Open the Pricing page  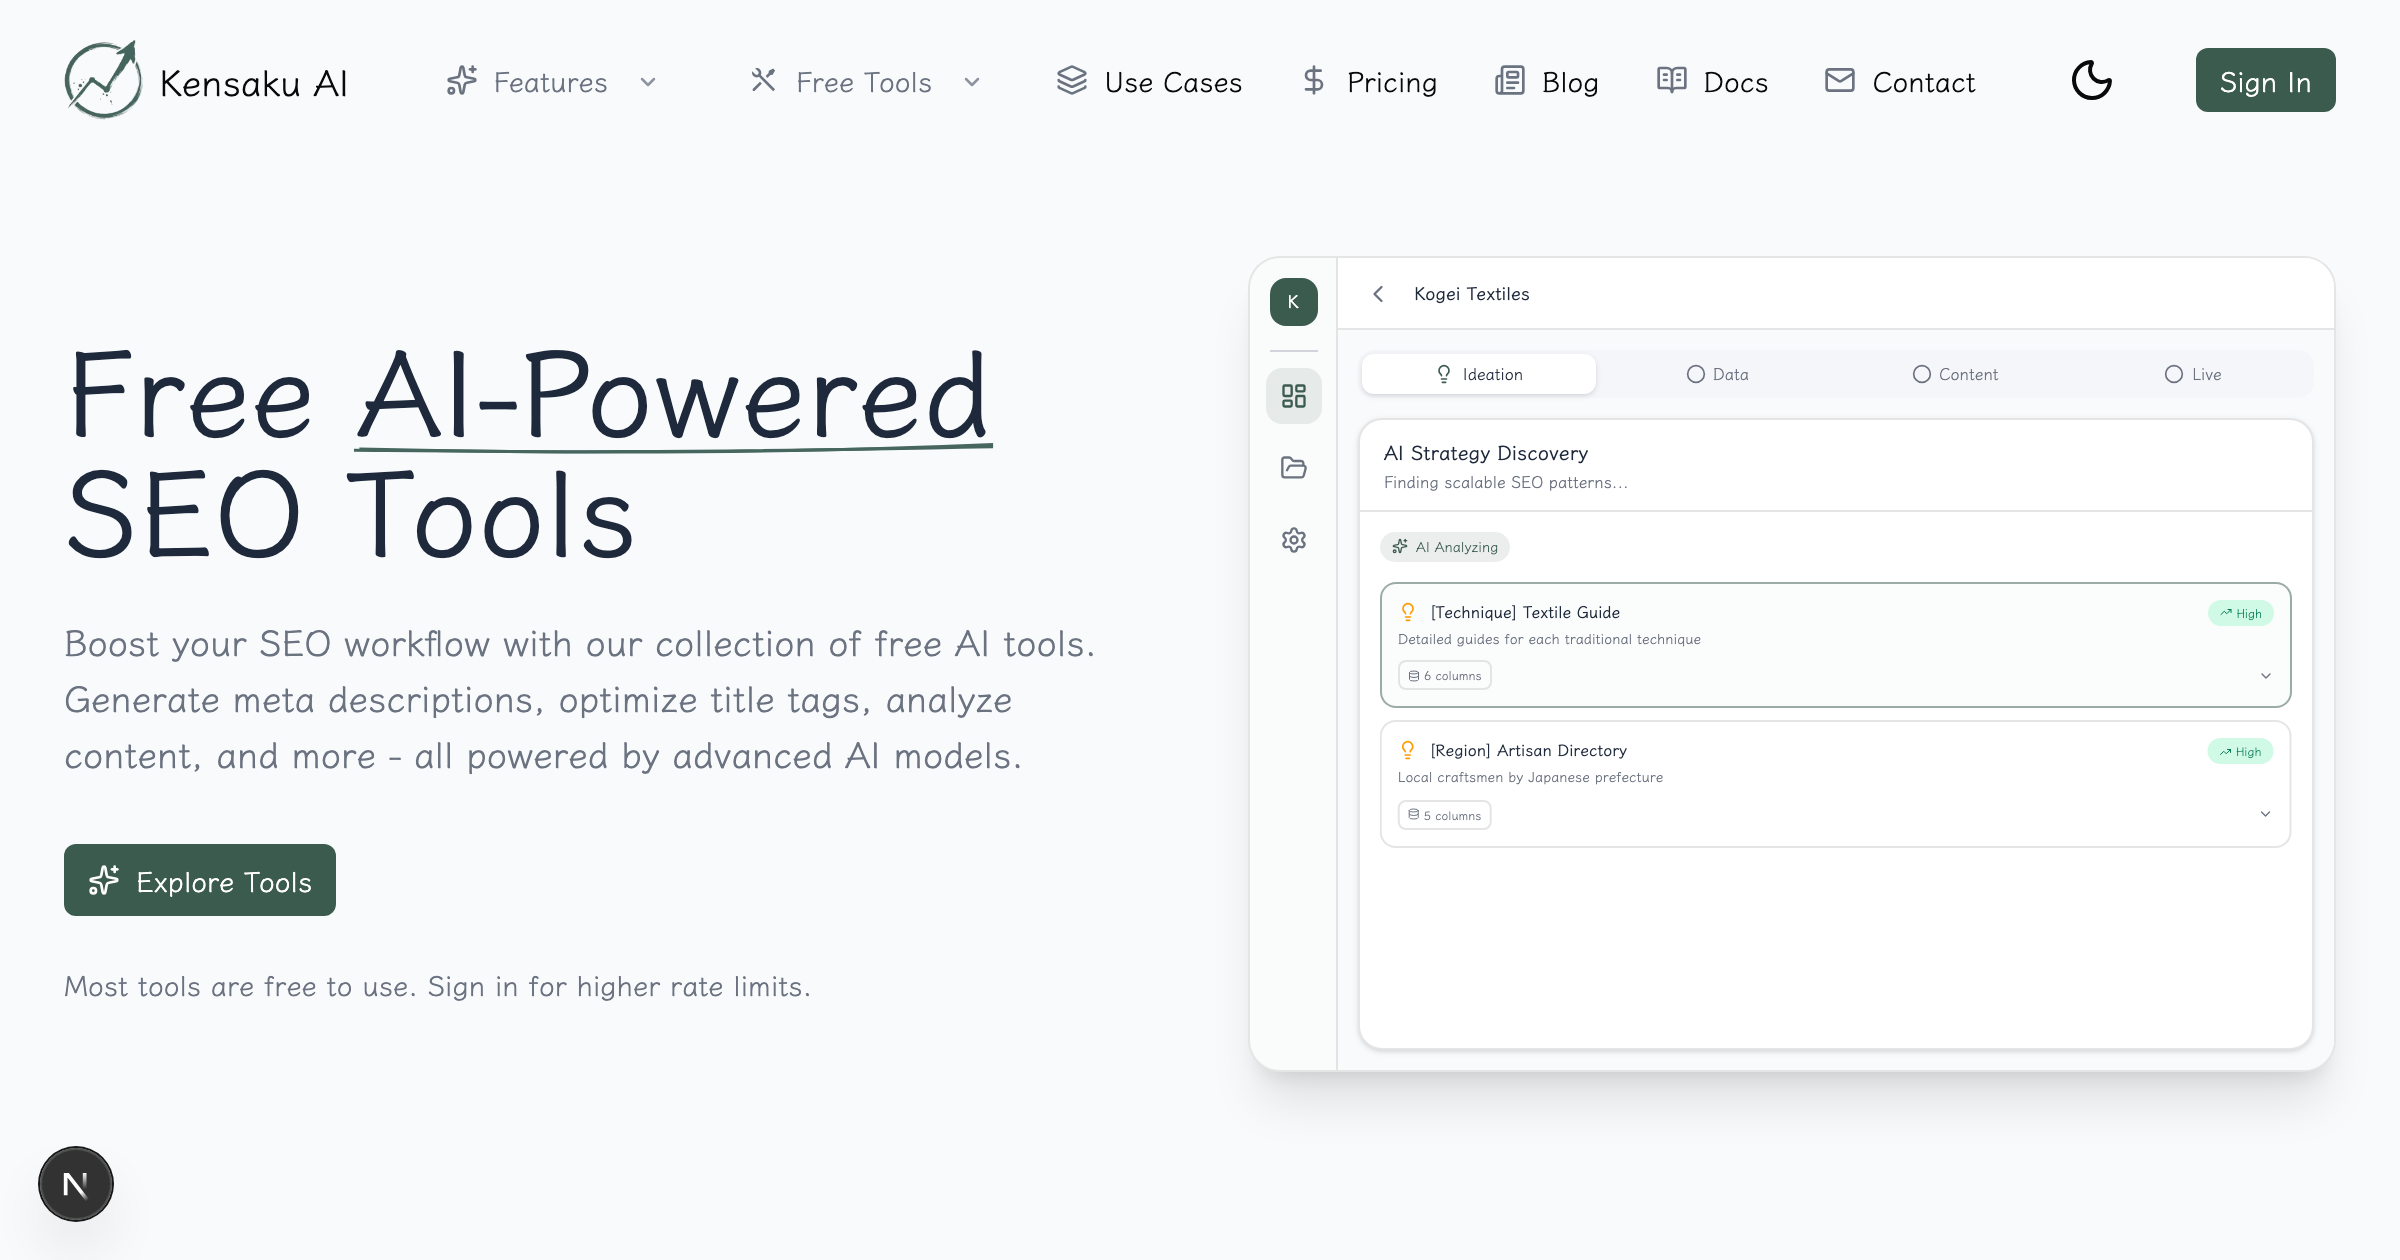[x=1370, y=82]
